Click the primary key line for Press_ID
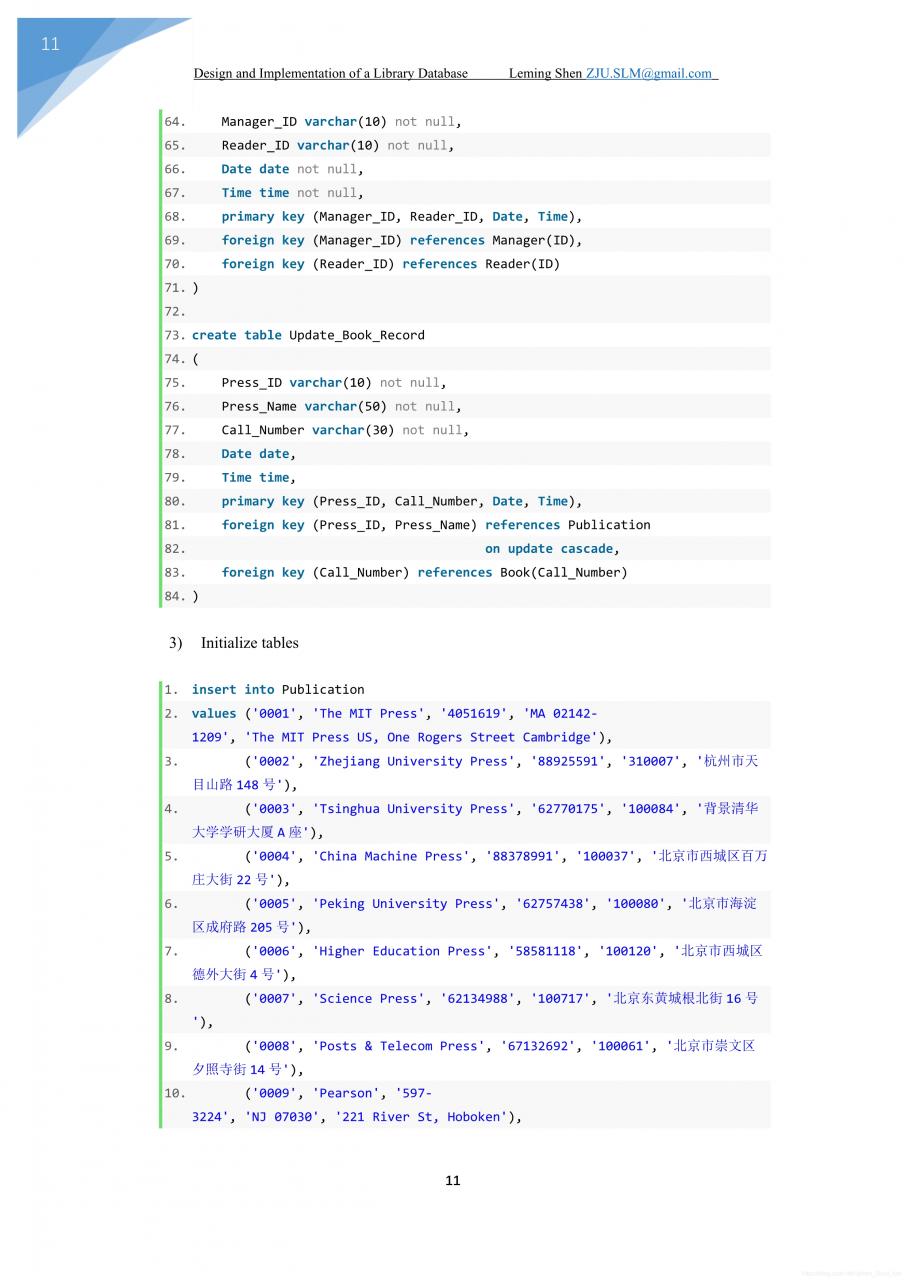The height and width of the screenshot is (1280, 905). [401, 501]
